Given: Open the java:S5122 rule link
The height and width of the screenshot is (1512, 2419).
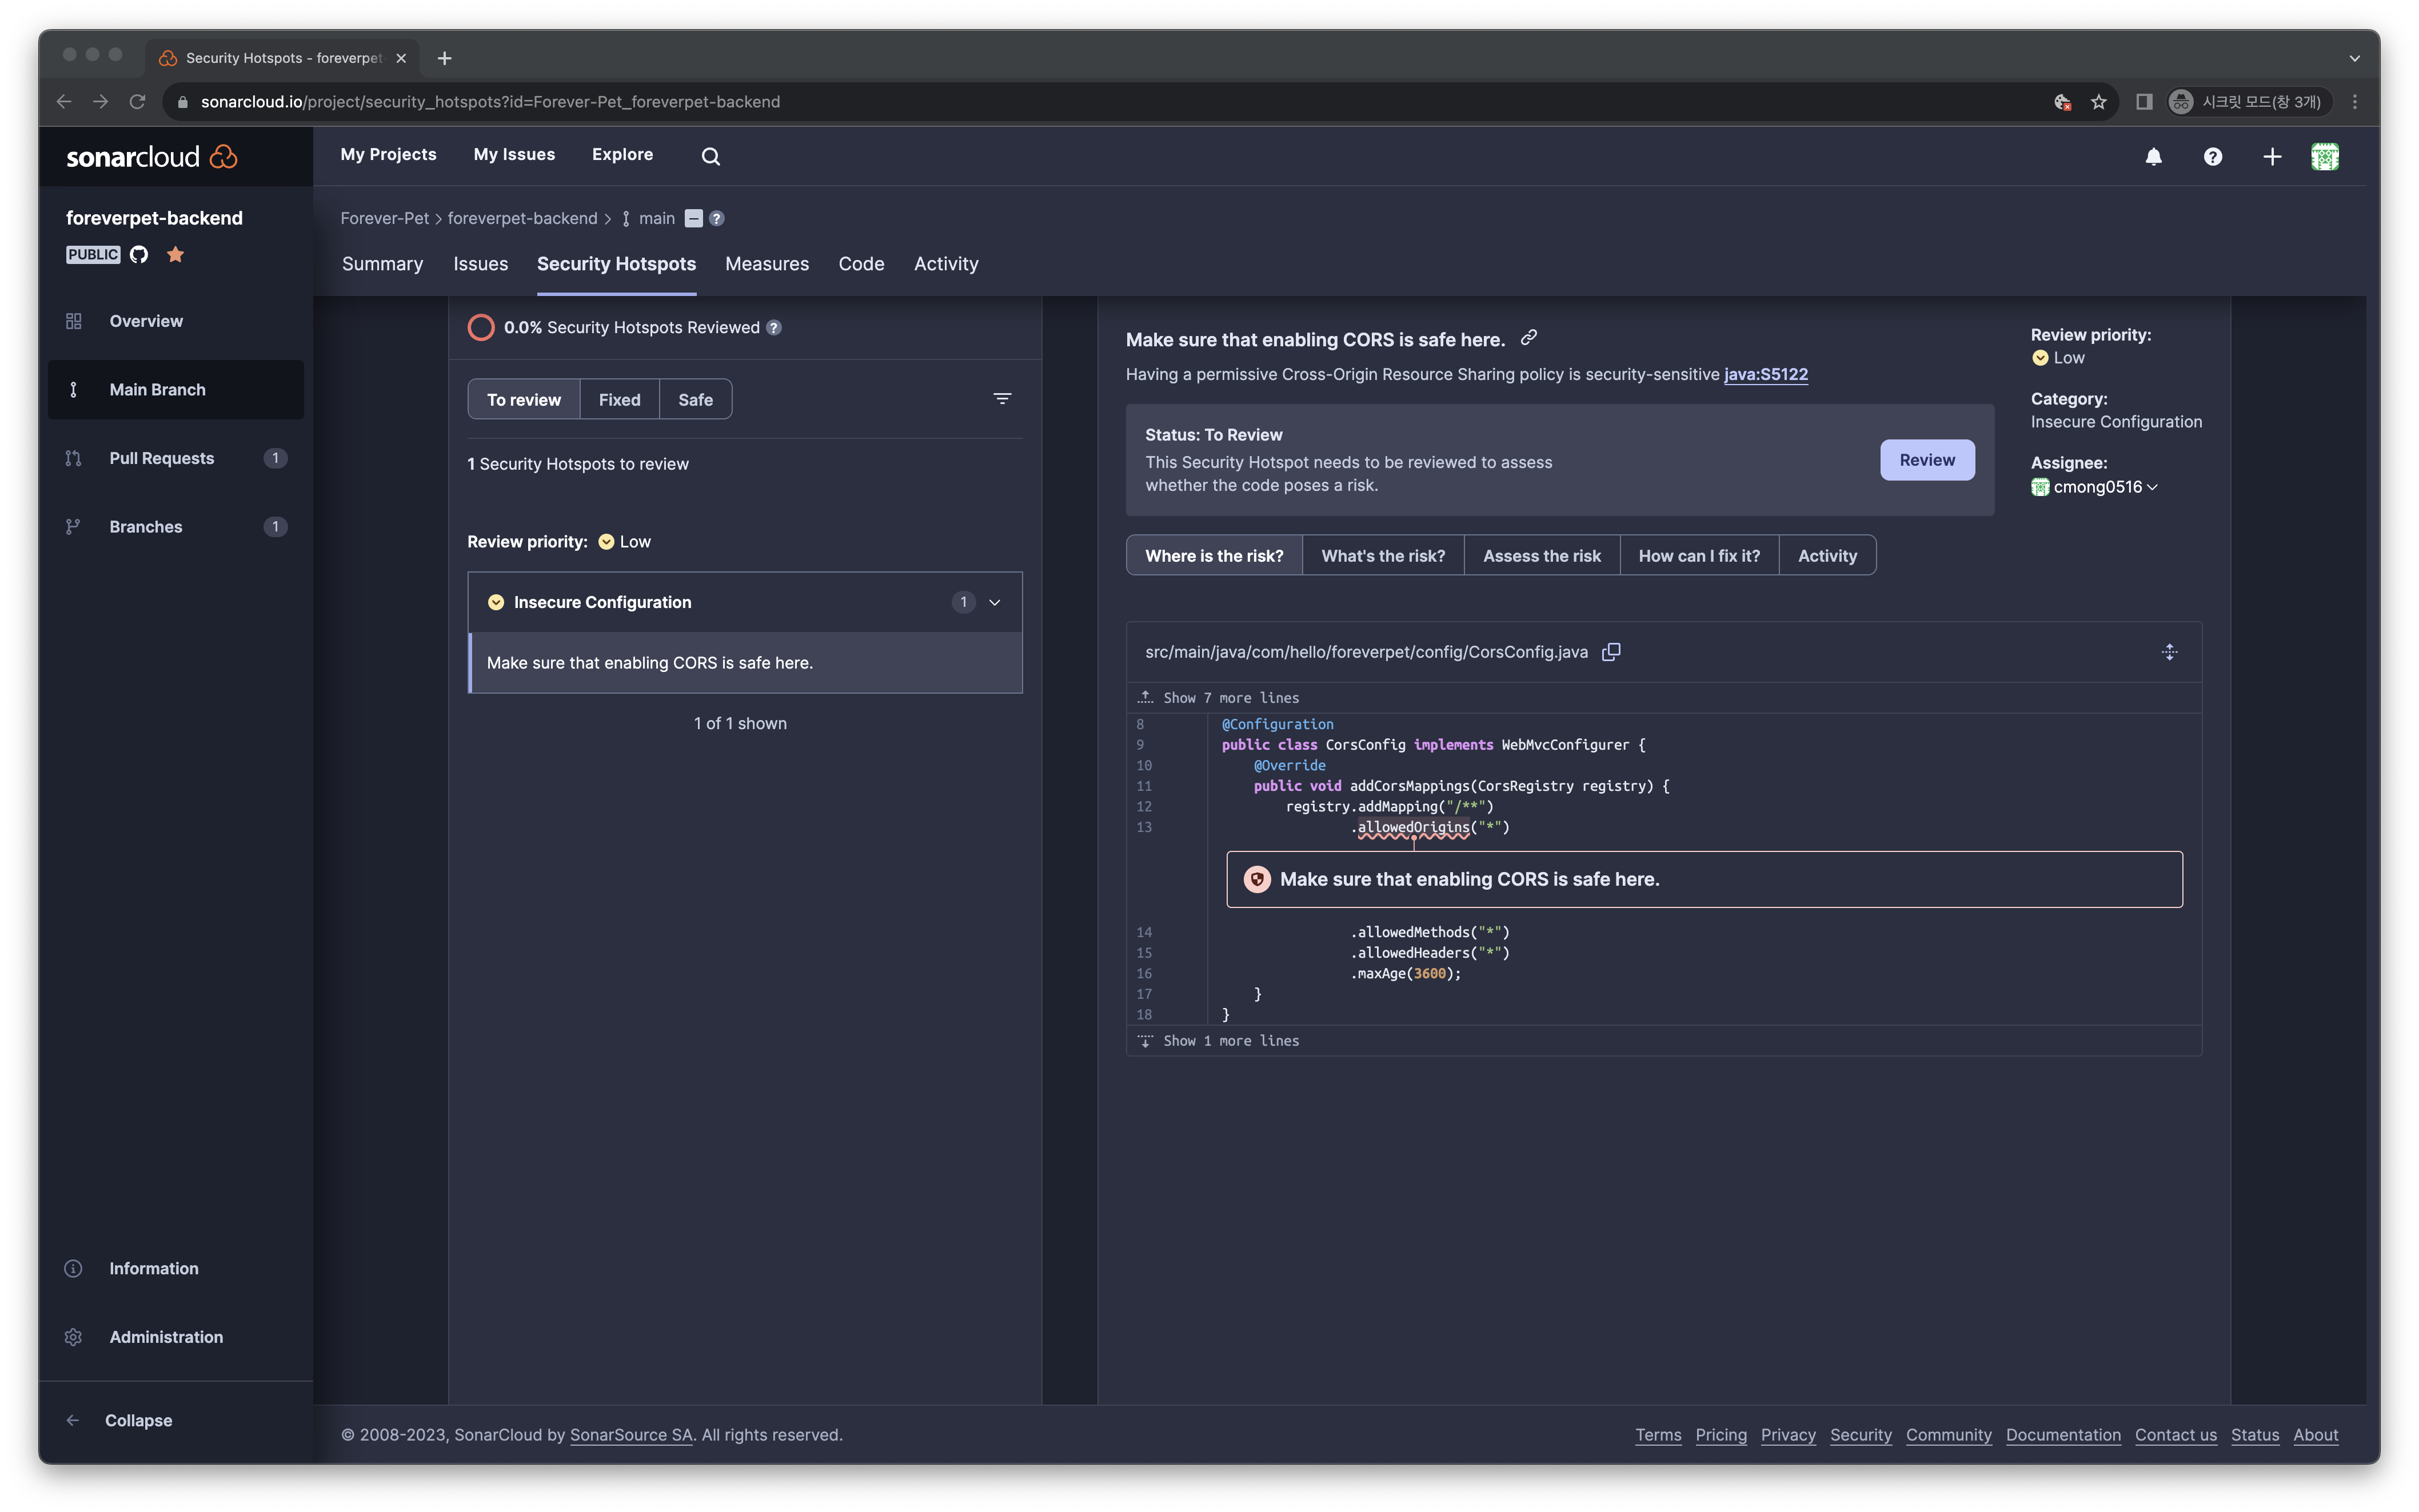Looking at the screenshot, I should click(1765, 374).
